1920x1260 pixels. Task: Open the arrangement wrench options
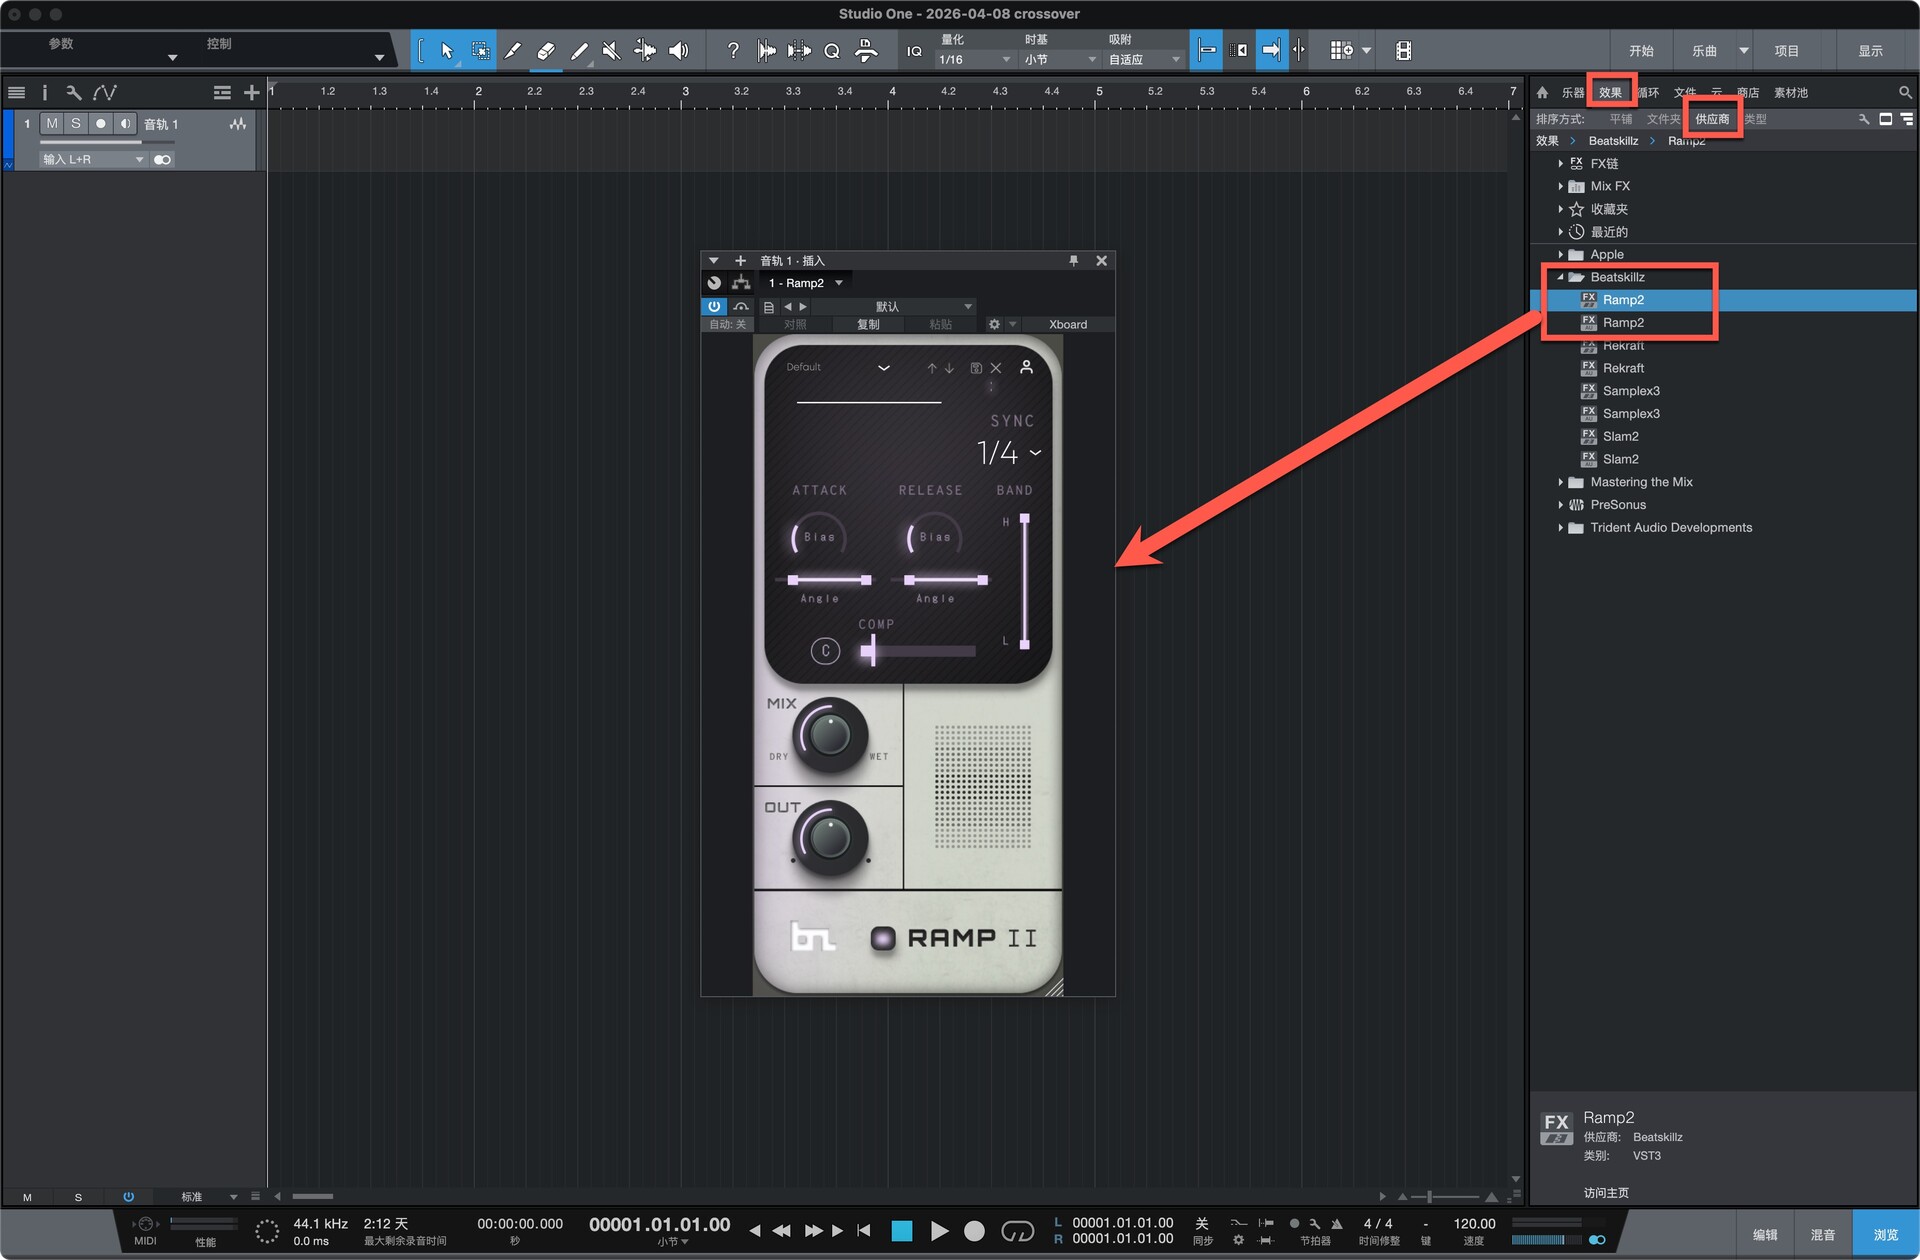pos(73,93)
